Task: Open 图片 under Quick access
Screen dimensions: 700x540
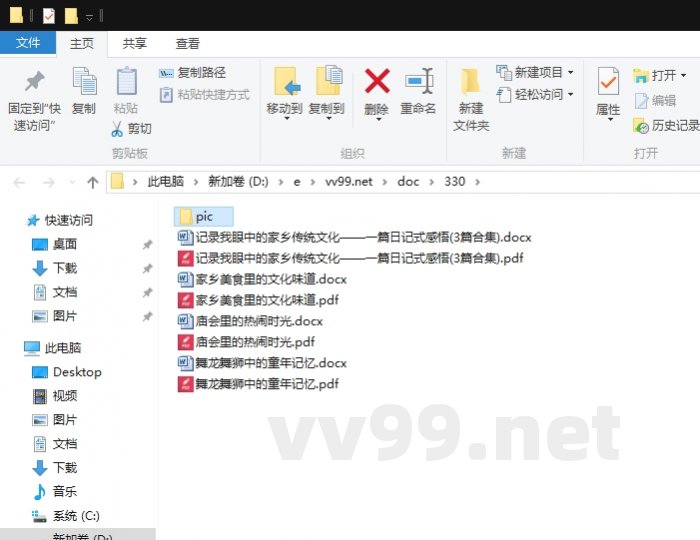Action: tap(55, 316)
